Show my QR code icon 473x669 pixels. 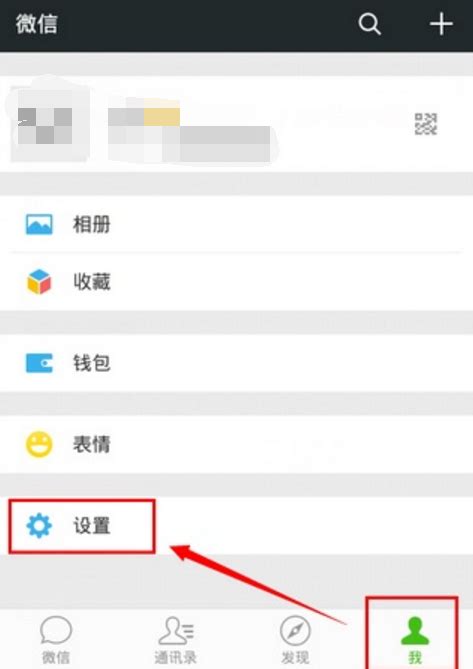point(426,124)
